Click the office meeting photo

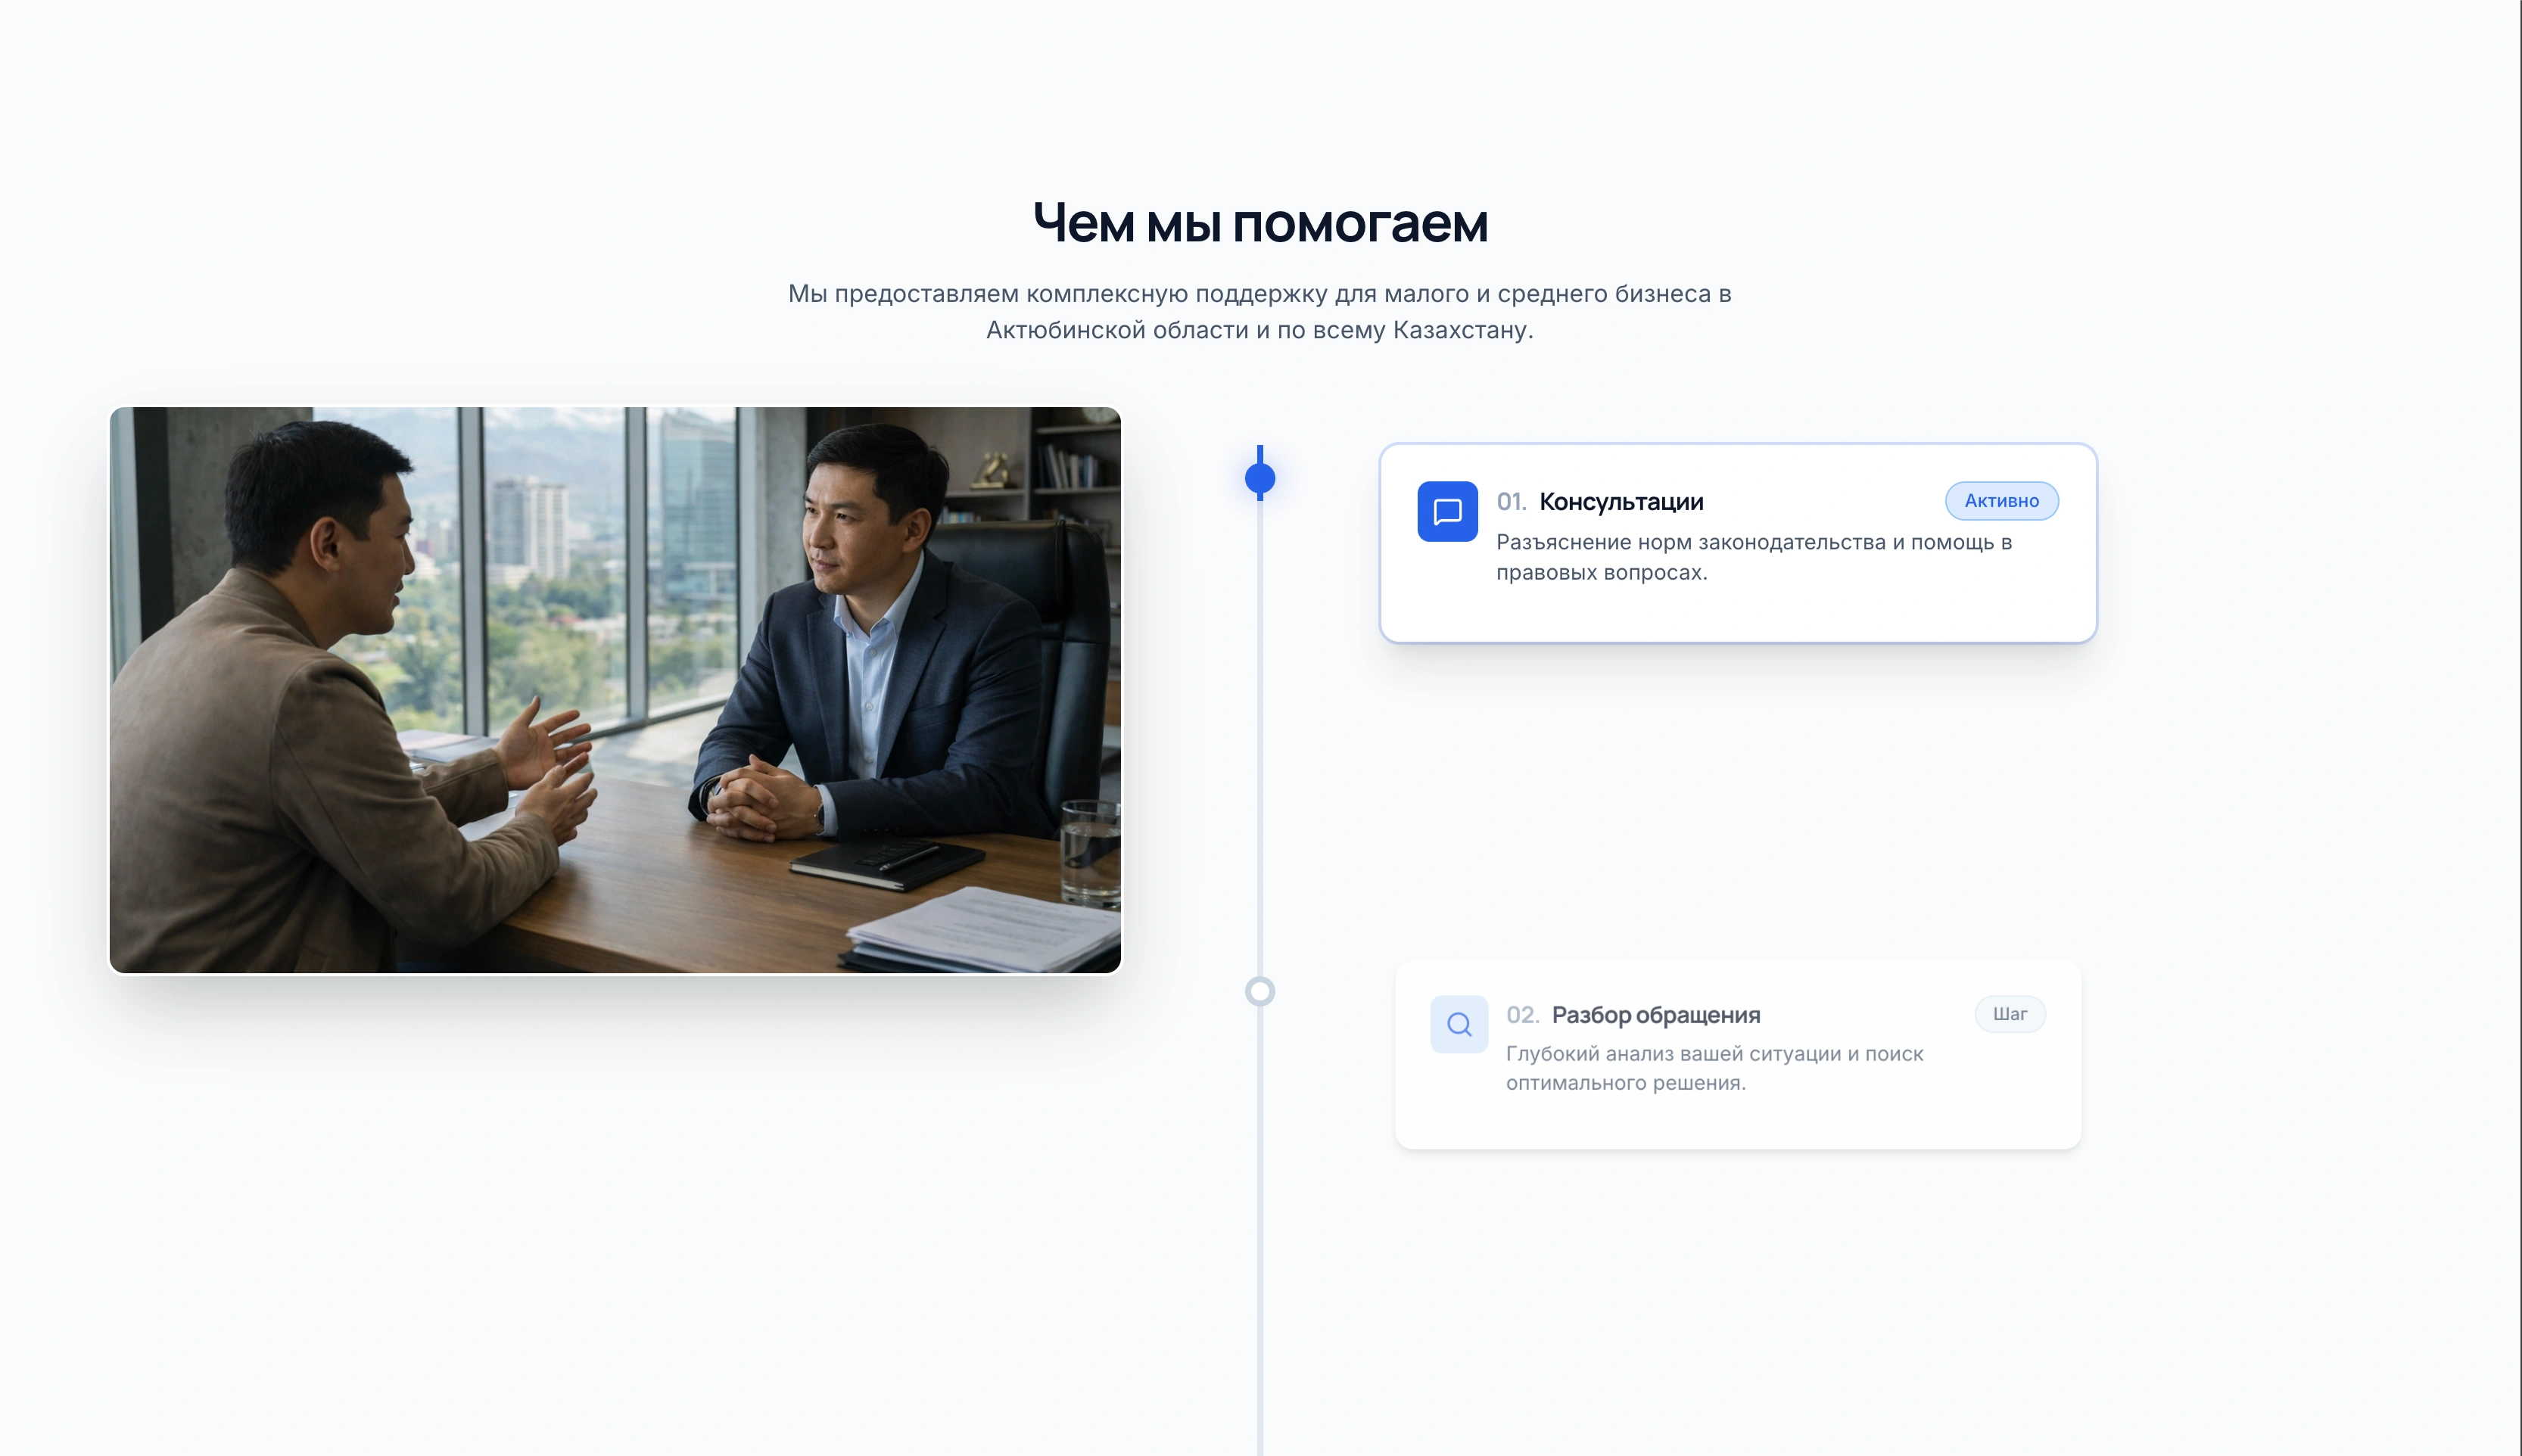(615, 690)
